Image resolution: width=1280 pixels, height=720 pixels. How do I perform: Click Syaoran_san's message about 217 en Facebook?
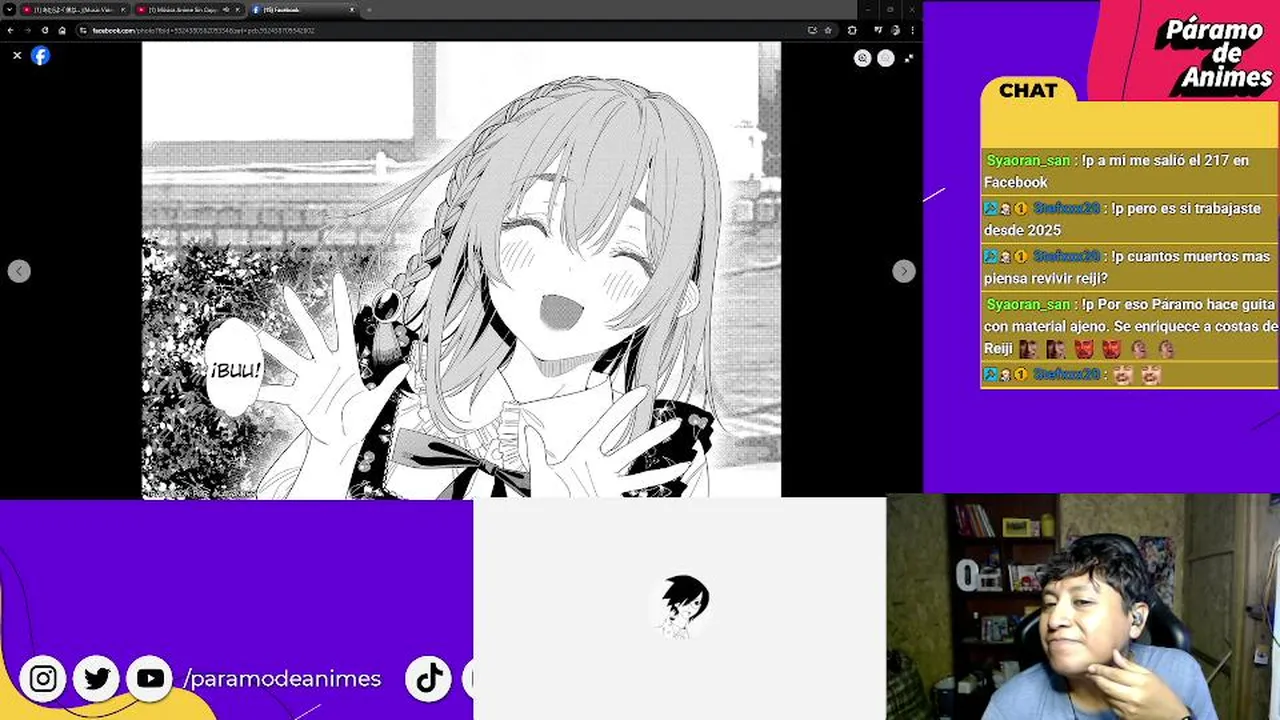(x=1129, y=171)
